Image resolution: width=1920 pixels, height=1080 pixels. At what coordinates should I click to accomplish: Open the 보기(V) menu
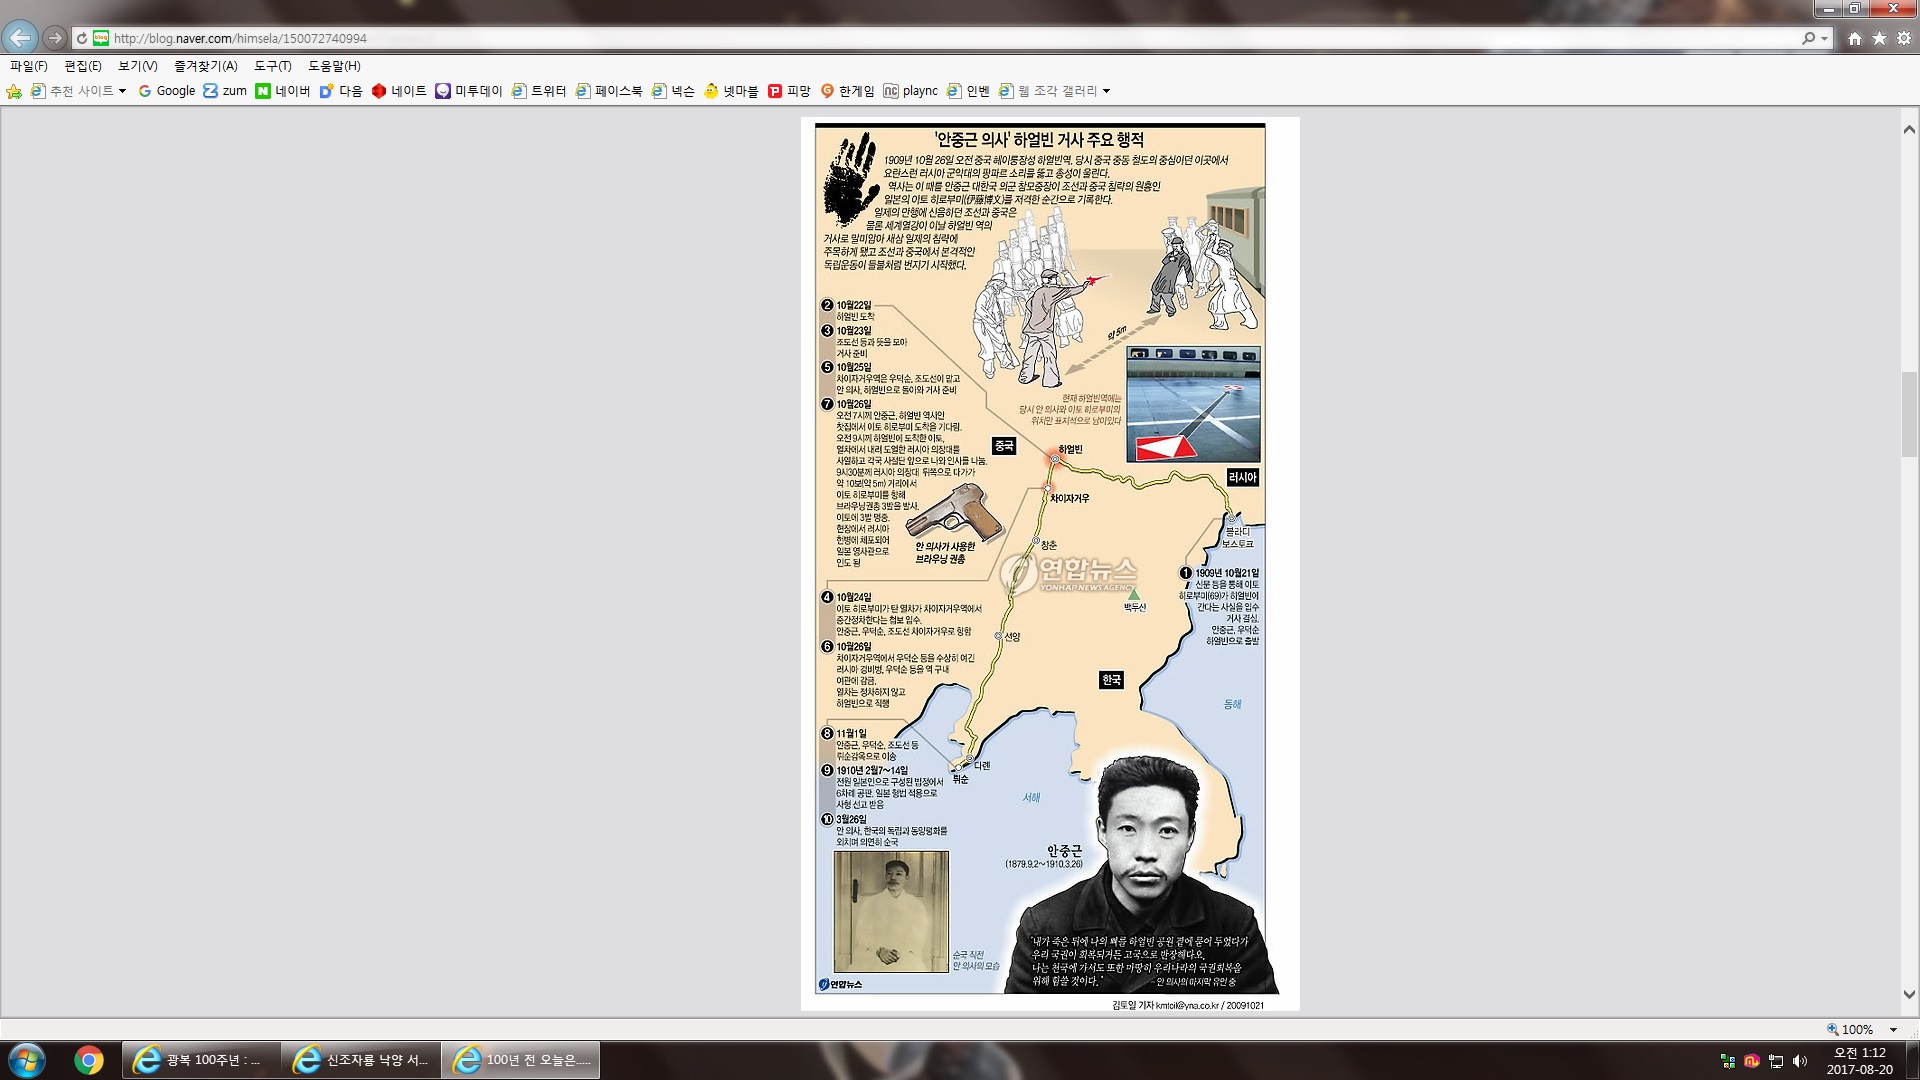[x=138, y=66]
